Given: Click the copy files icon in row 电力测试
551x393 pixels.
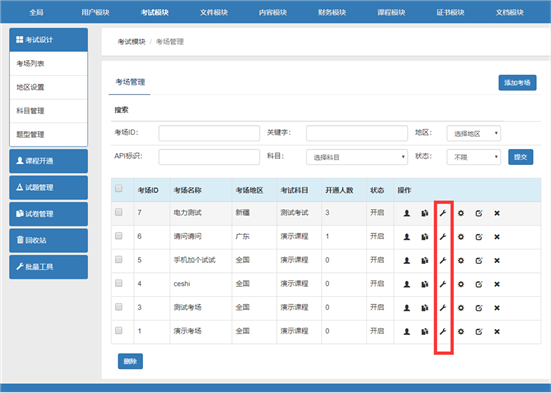Looking at the screenshot, I should [x=424, y=213].
